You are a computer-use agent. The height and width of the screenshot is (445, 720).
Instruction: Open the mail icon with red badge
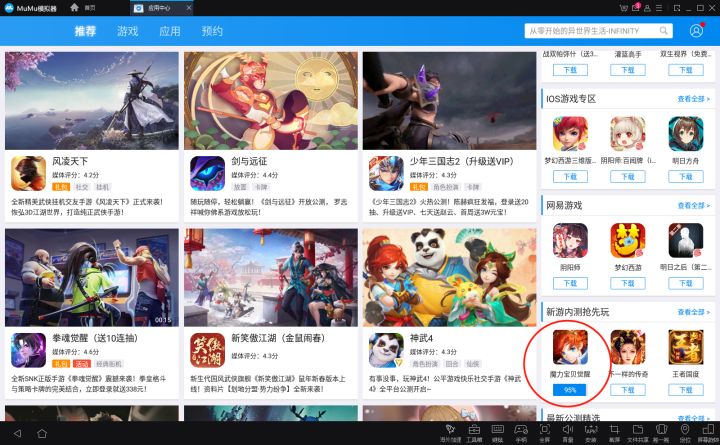coord(636,8)
